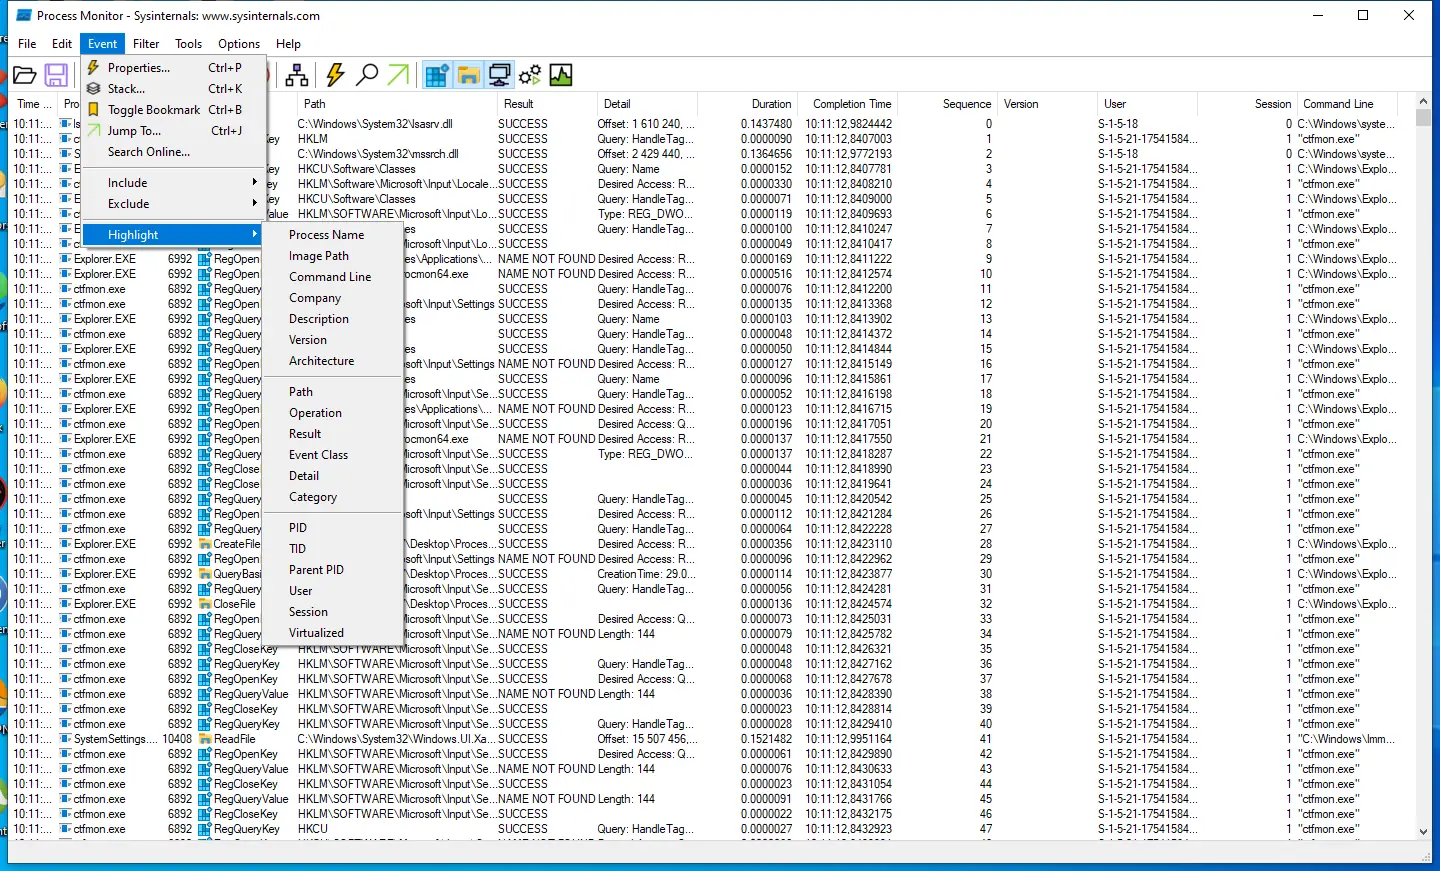Image resolution: width=1440 pixels, height=871 pixels.
Task: Choose Search Online... menu entry
Action: [172, 152]
